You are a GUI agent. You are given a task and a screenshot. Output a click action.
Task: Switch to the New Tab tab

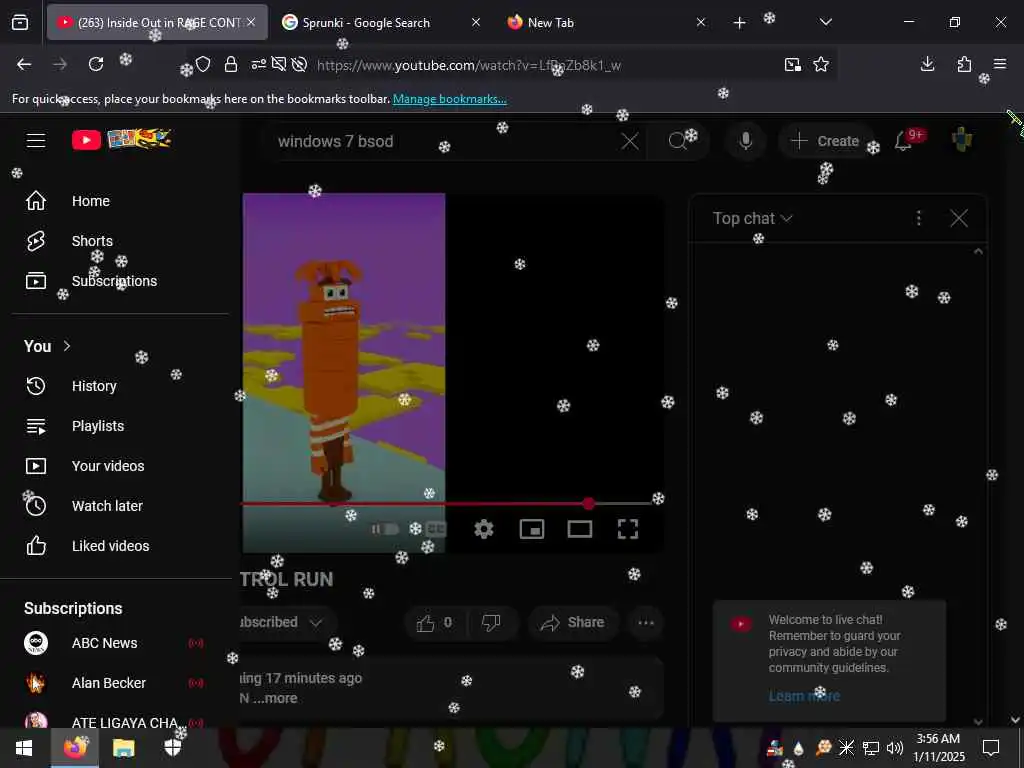point(606,23)
